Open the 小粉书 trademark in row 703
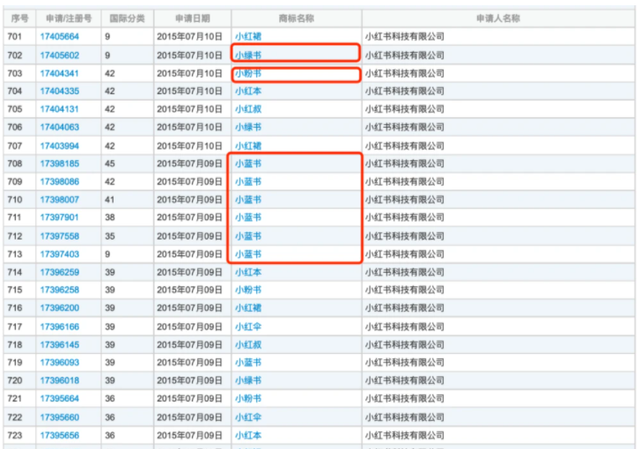This screenshot has height=449, width=640. point(248,74)
